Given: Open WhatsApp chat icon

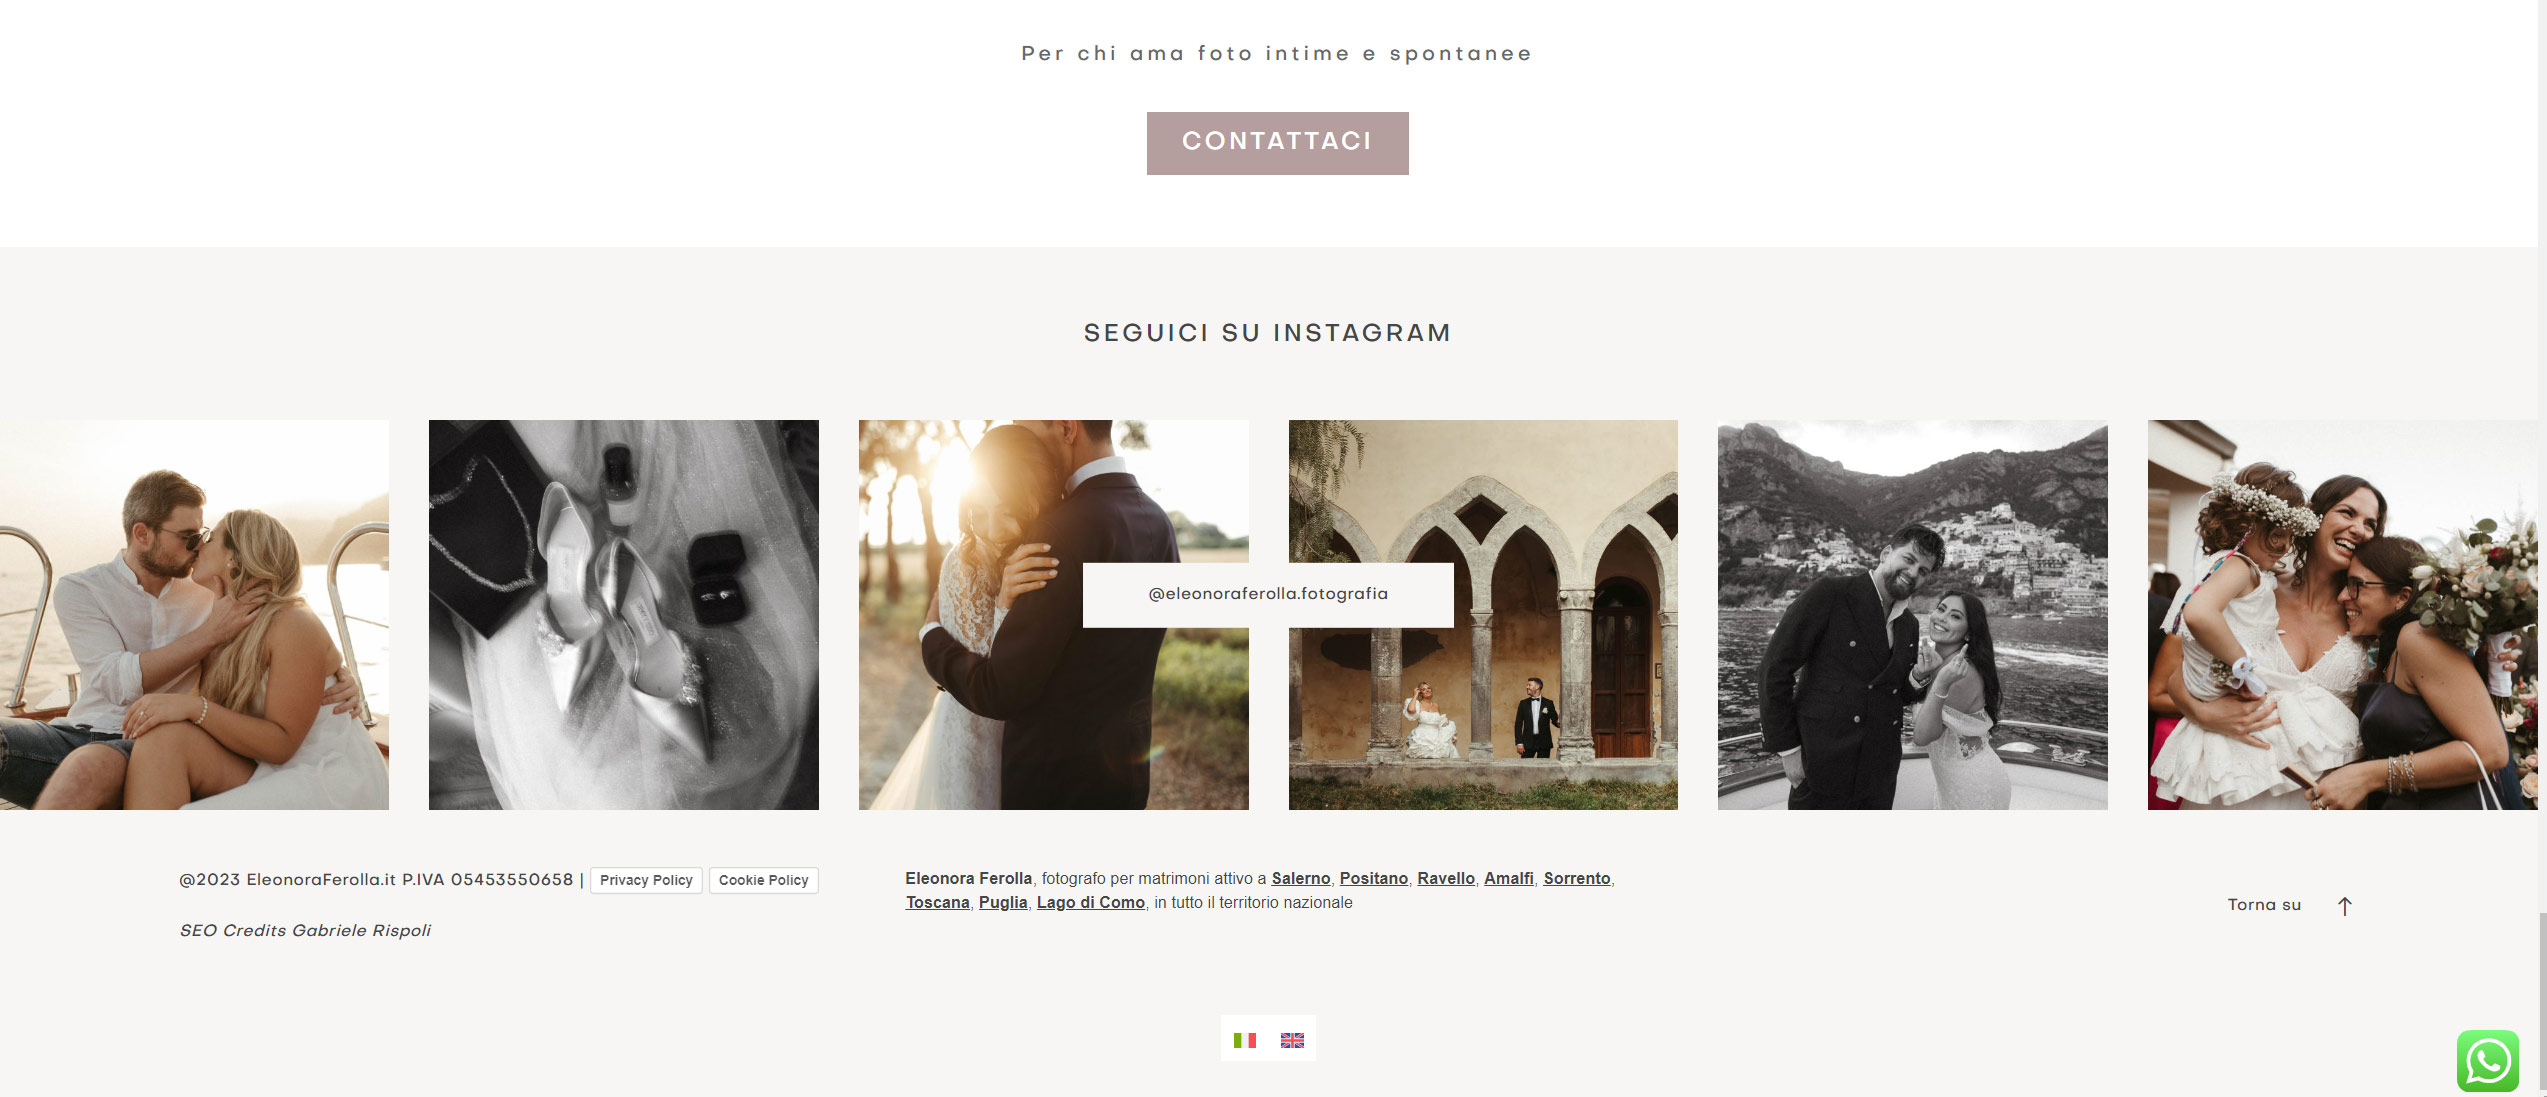Looking at the screenshot, I should tap(2488, 1061).
